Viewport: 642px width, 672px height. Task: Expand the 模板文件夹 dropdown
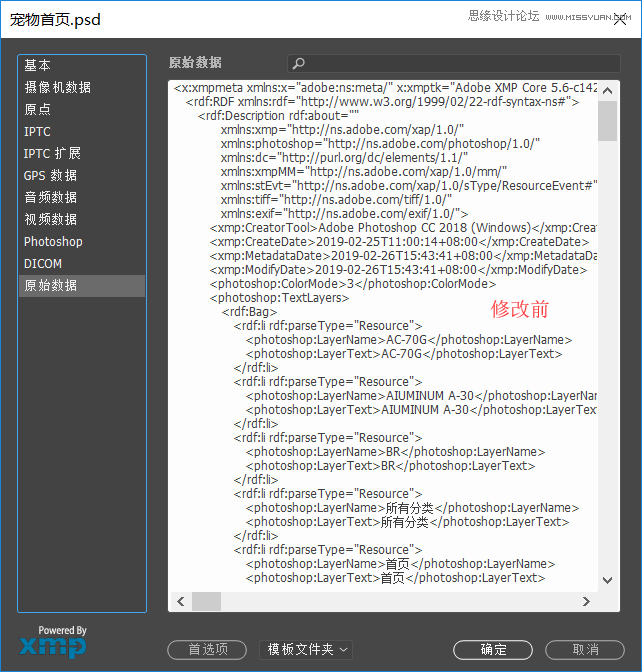306,650
